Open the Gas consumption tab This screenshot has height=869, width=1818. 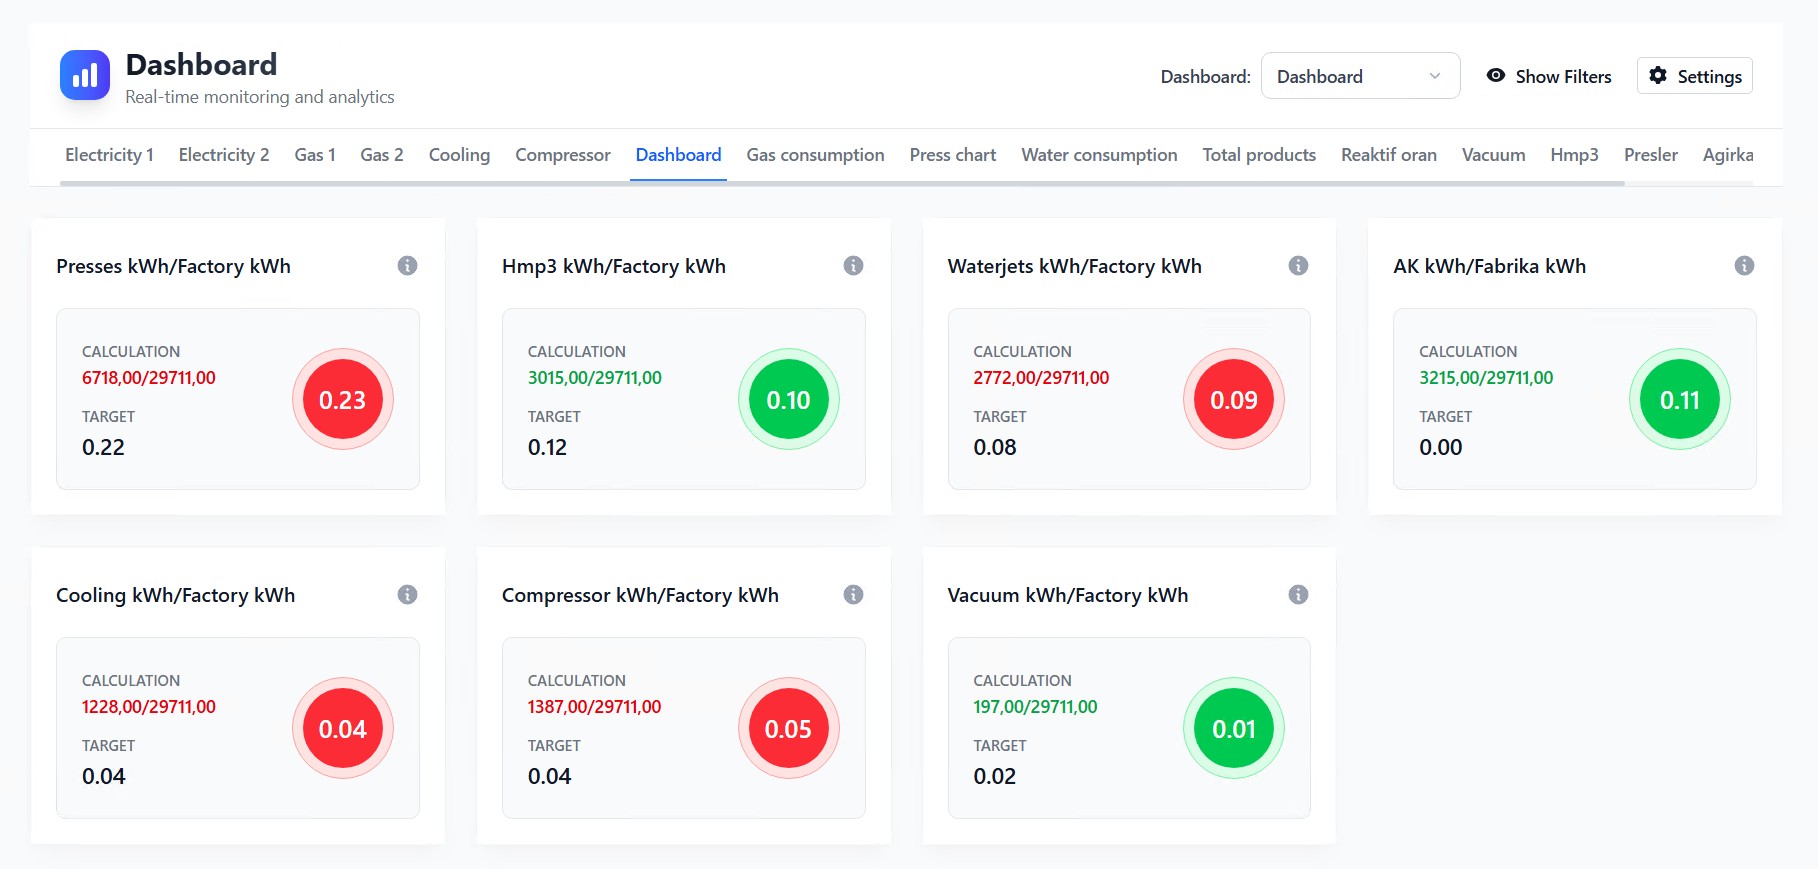(x=815, y=155)
